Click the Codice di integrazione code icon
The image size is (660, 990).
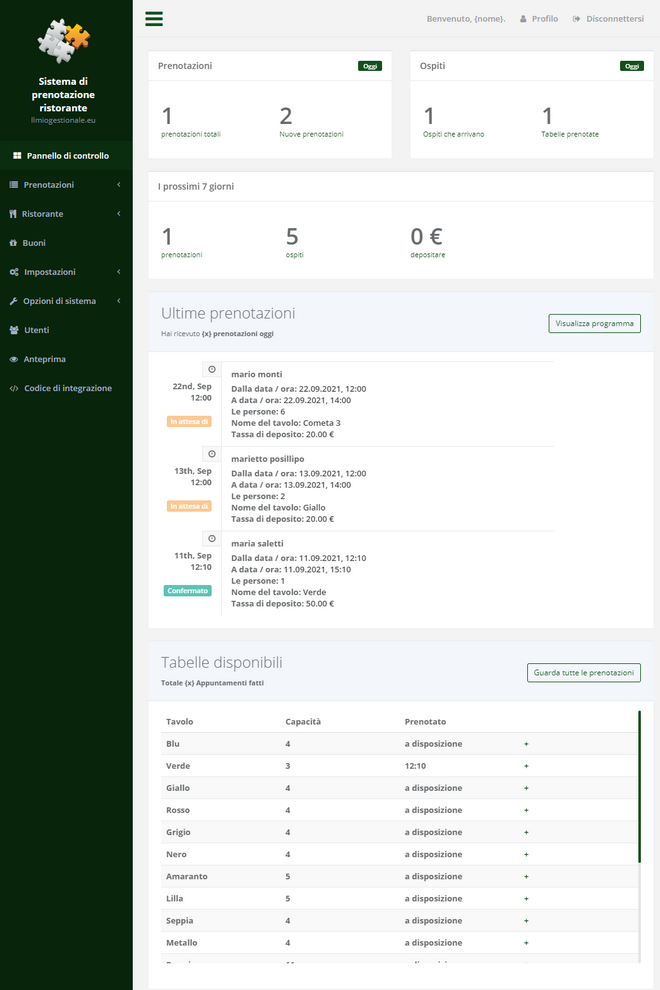(14, 388)
